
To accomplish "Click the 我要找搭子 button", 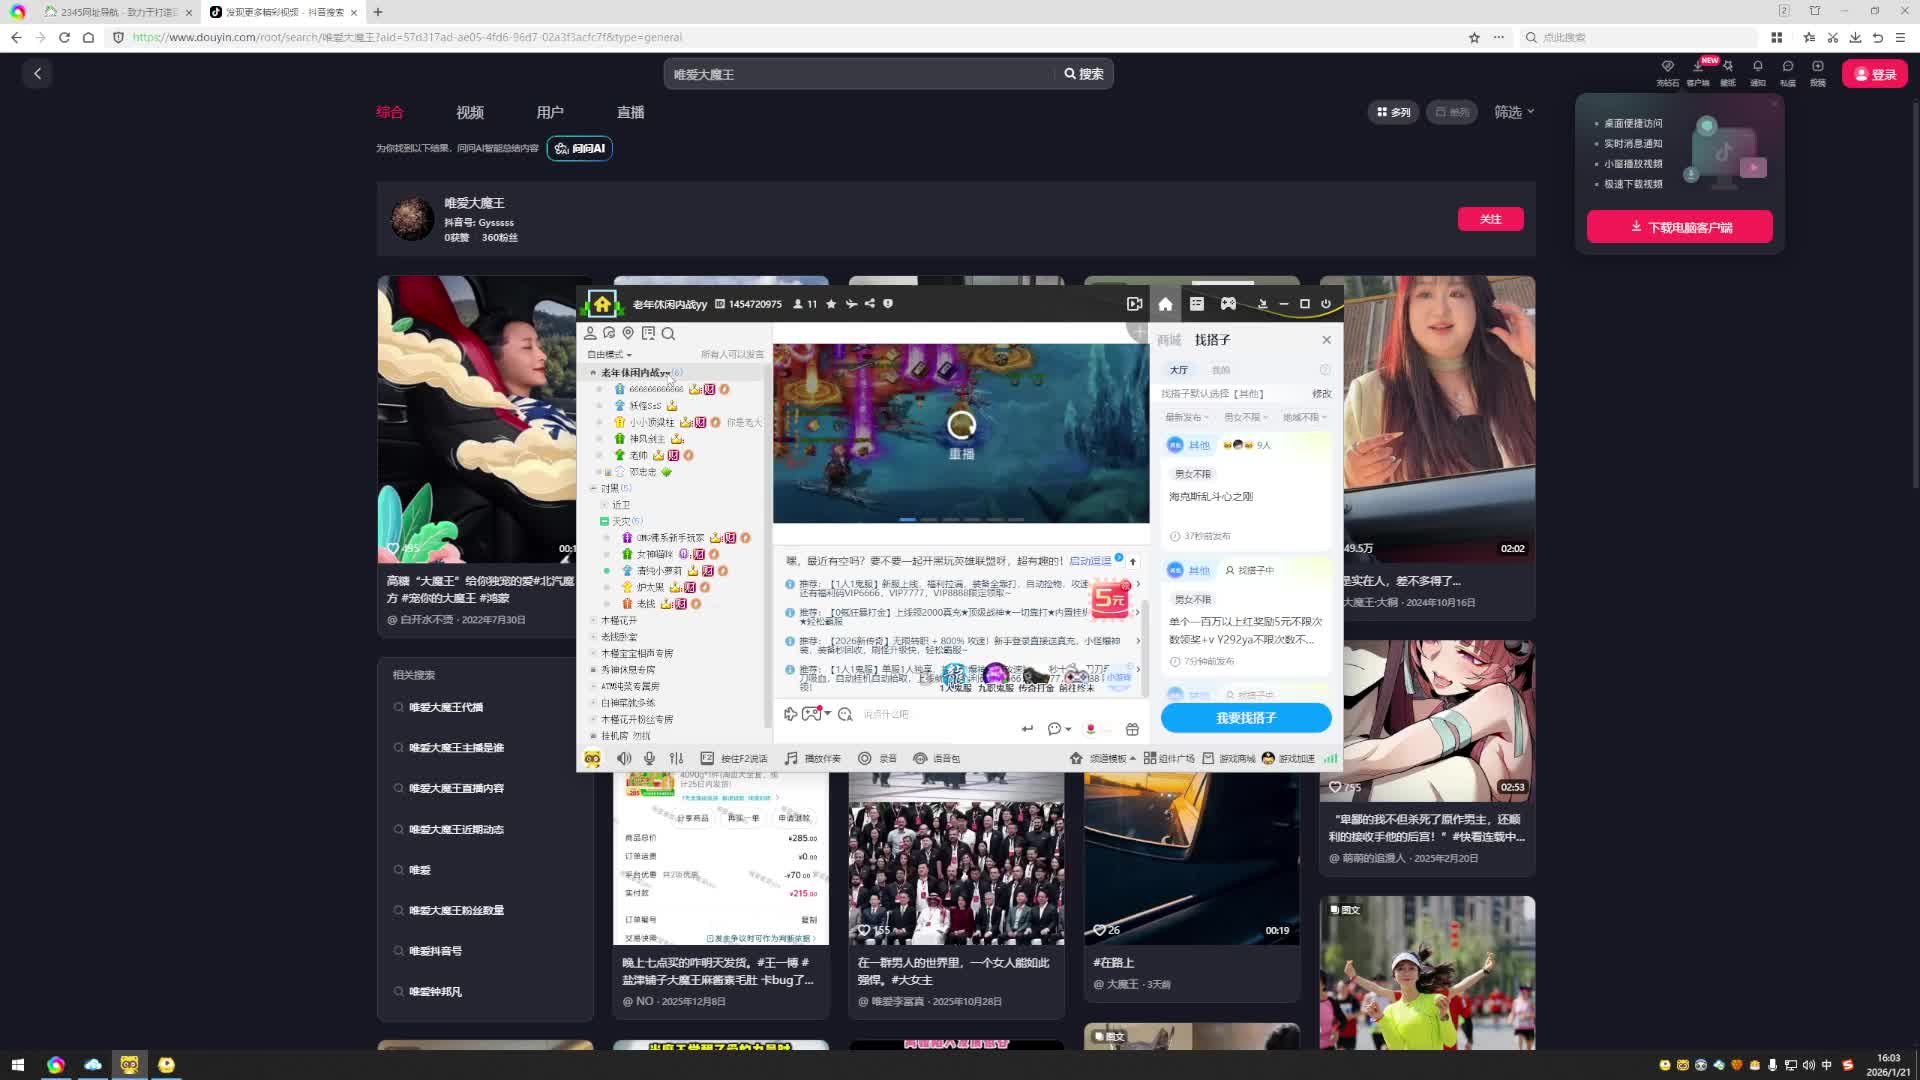I will (1245, 718).
